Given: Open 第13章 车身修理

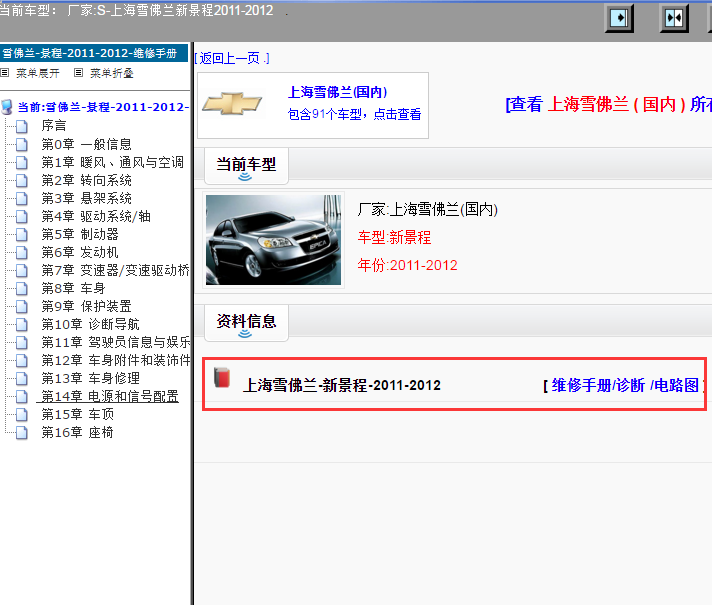Looking at the screenshot, I should (90, 378).
